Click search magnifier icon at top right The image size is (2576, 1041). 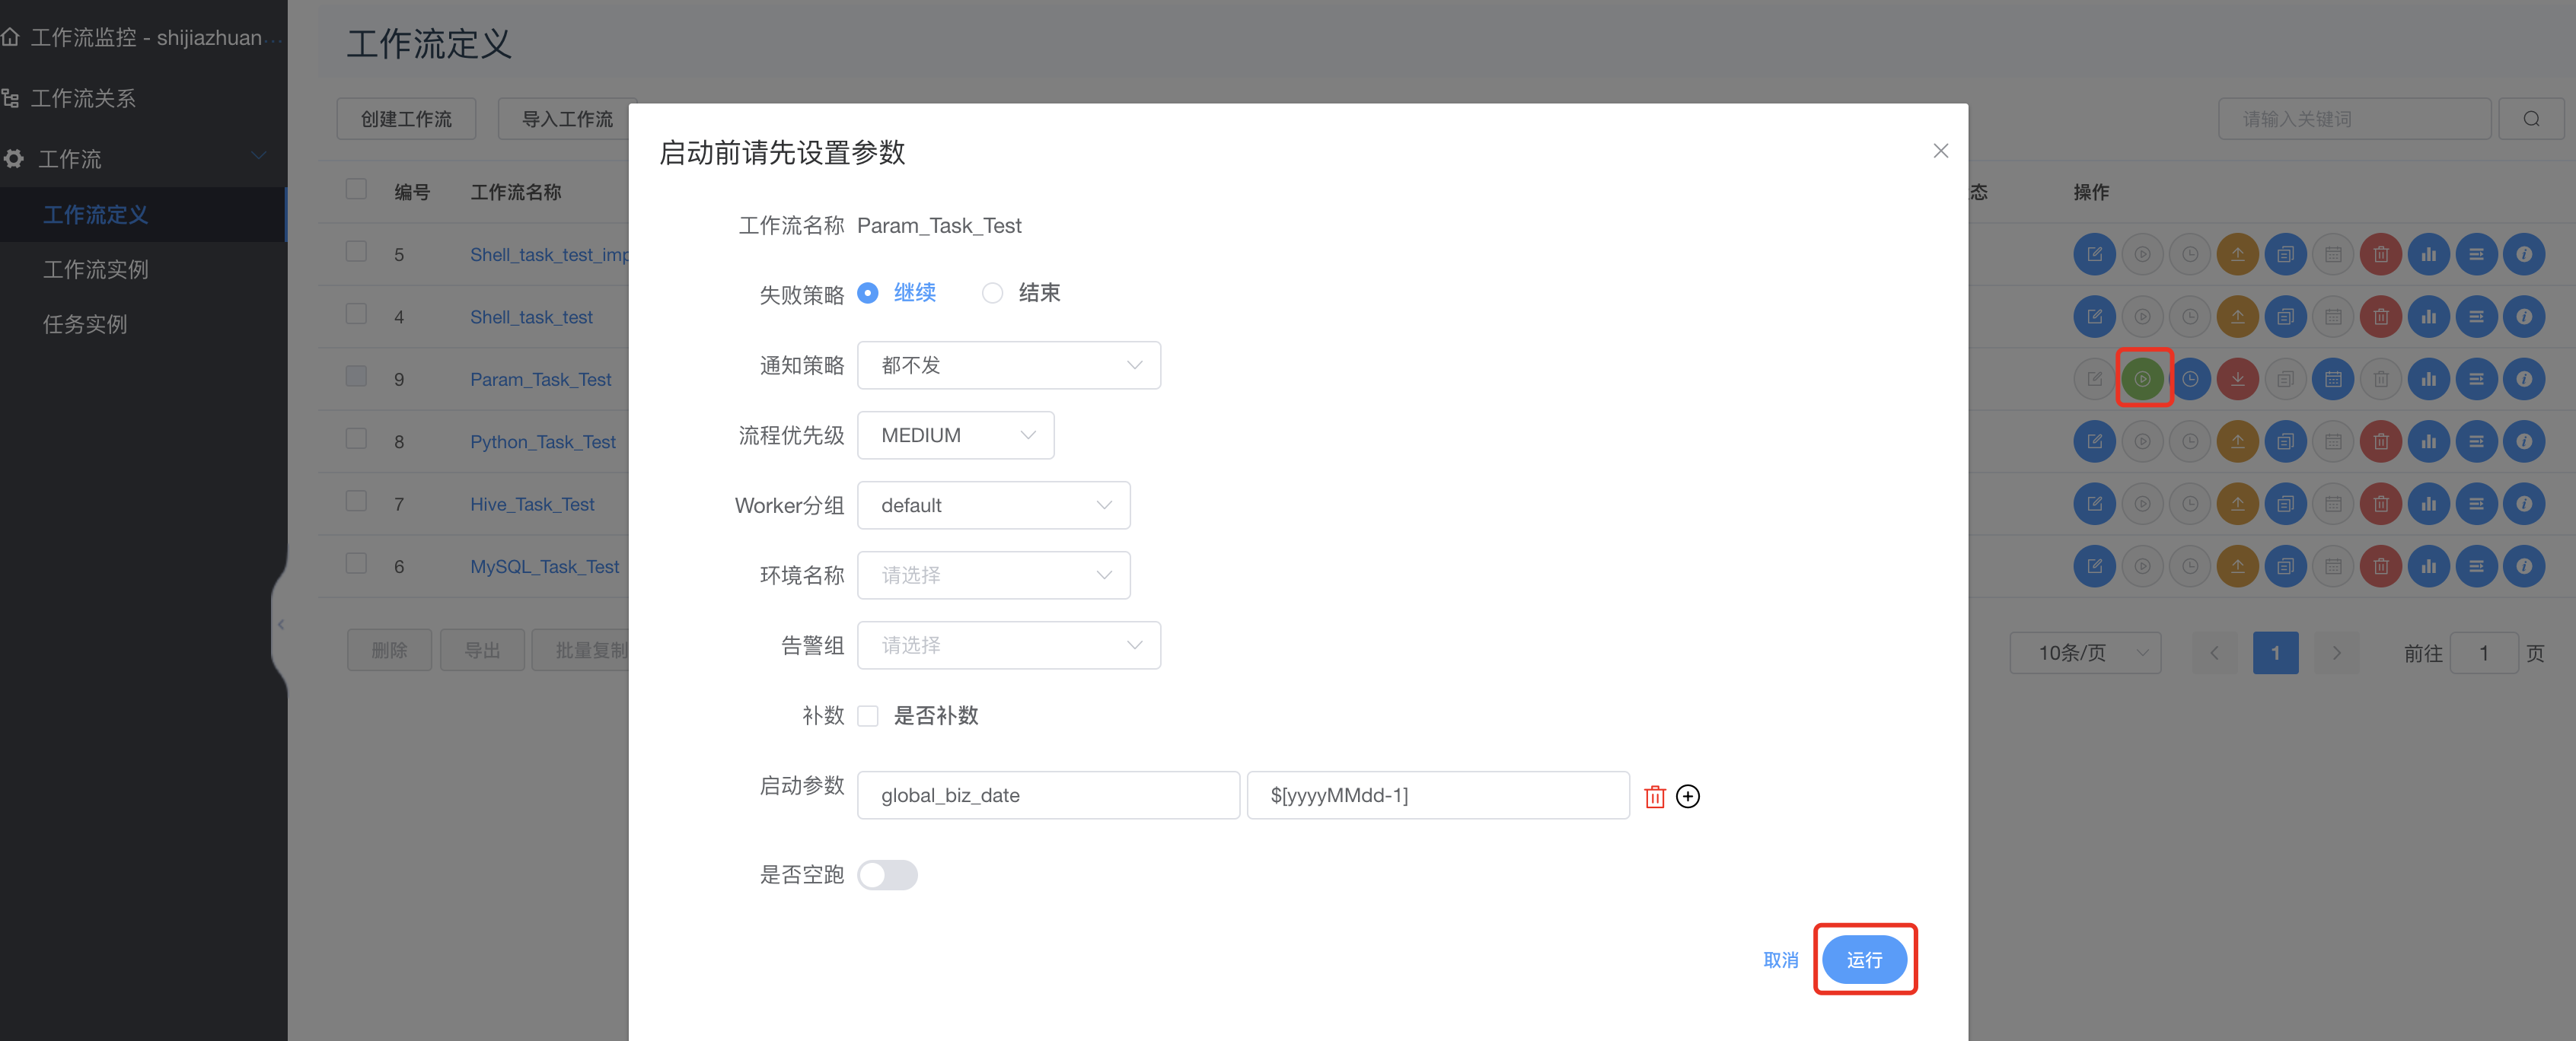2530,119
